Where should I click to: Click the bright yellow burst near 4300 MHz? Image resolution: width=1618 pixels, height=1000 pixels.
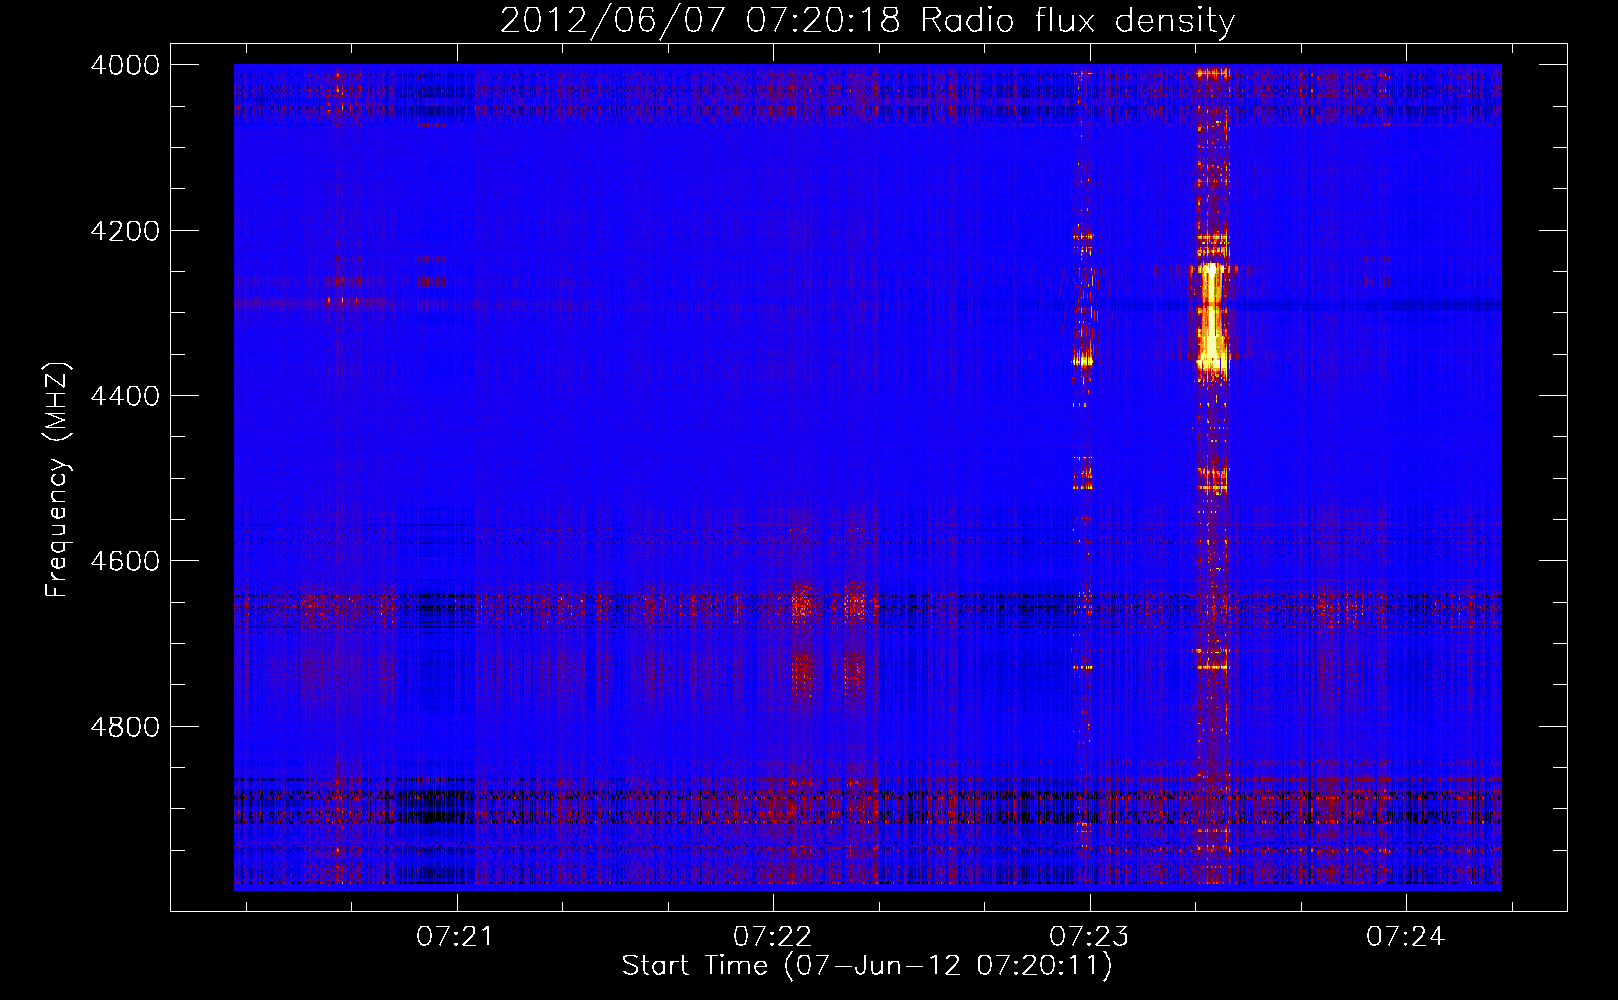[1211, 318]
